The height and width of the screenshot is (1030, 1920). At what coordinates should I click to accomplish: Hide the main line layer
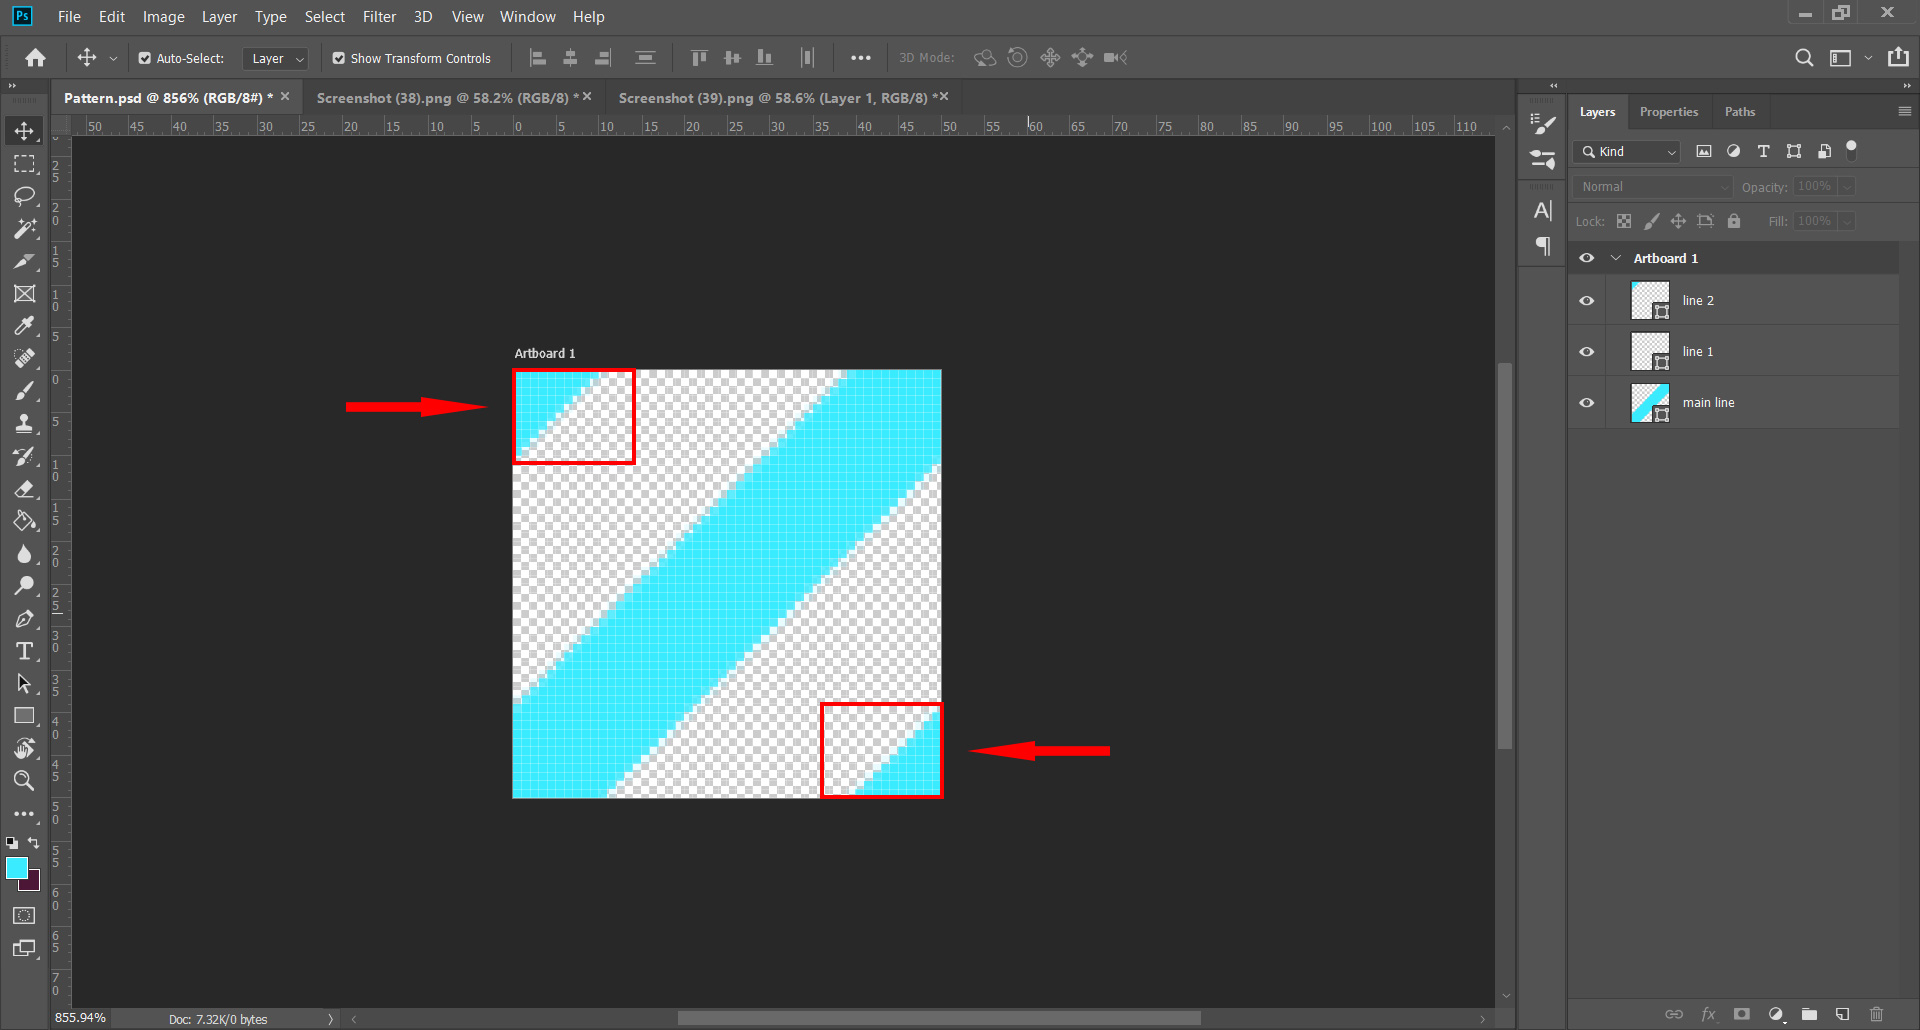pos(1586,403)
